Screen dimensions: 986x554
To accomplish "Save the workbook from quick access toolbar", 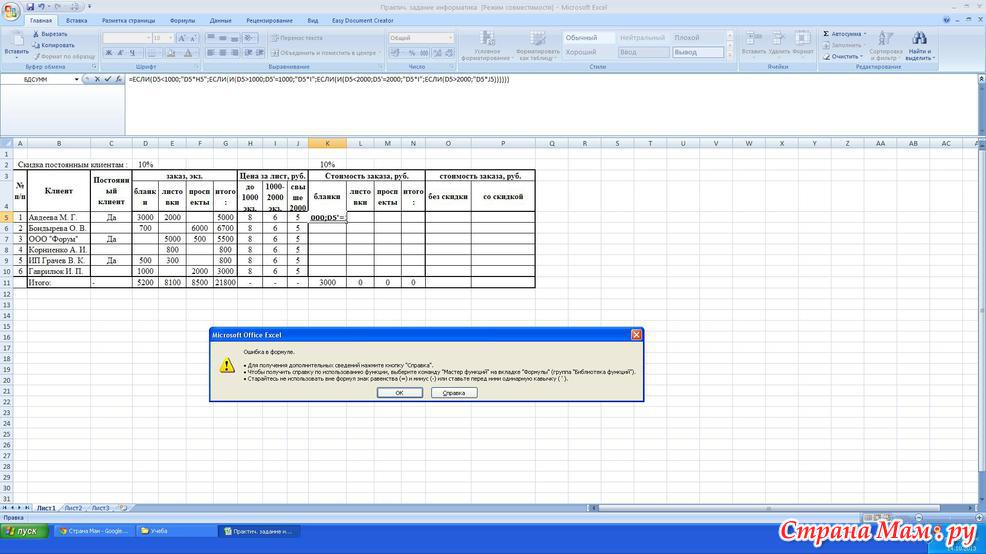I will [x=30, y=7].
